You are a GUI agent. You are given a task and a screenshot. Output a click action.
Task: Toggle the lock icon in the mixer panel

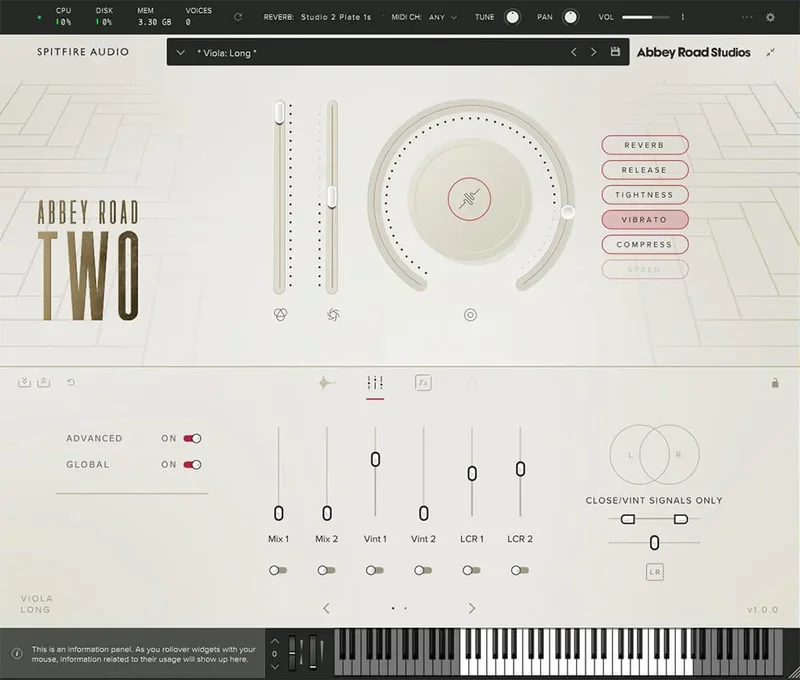click(x=775, y=383)
